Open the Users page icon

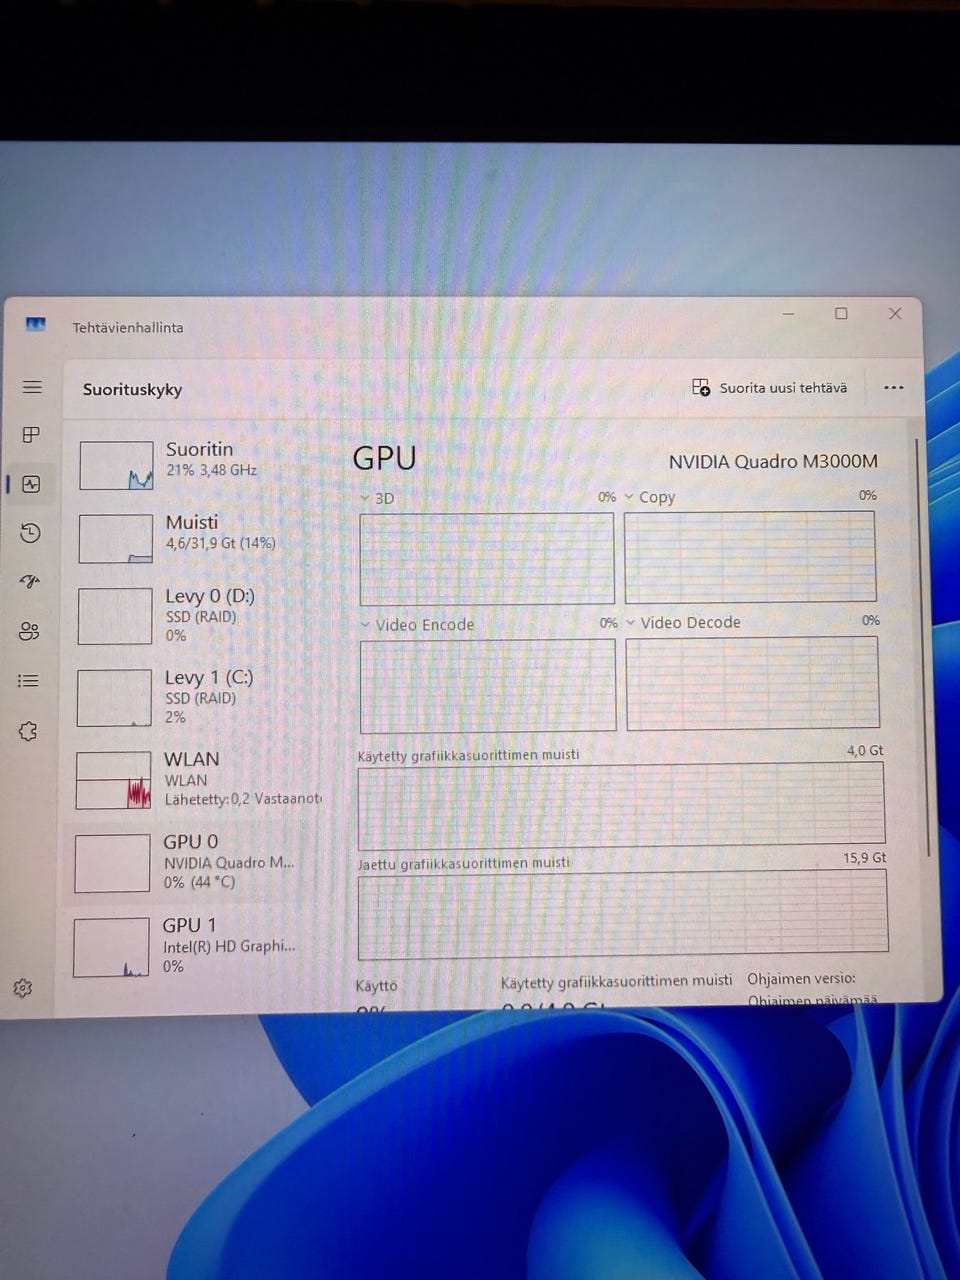[x=29, y=631]
